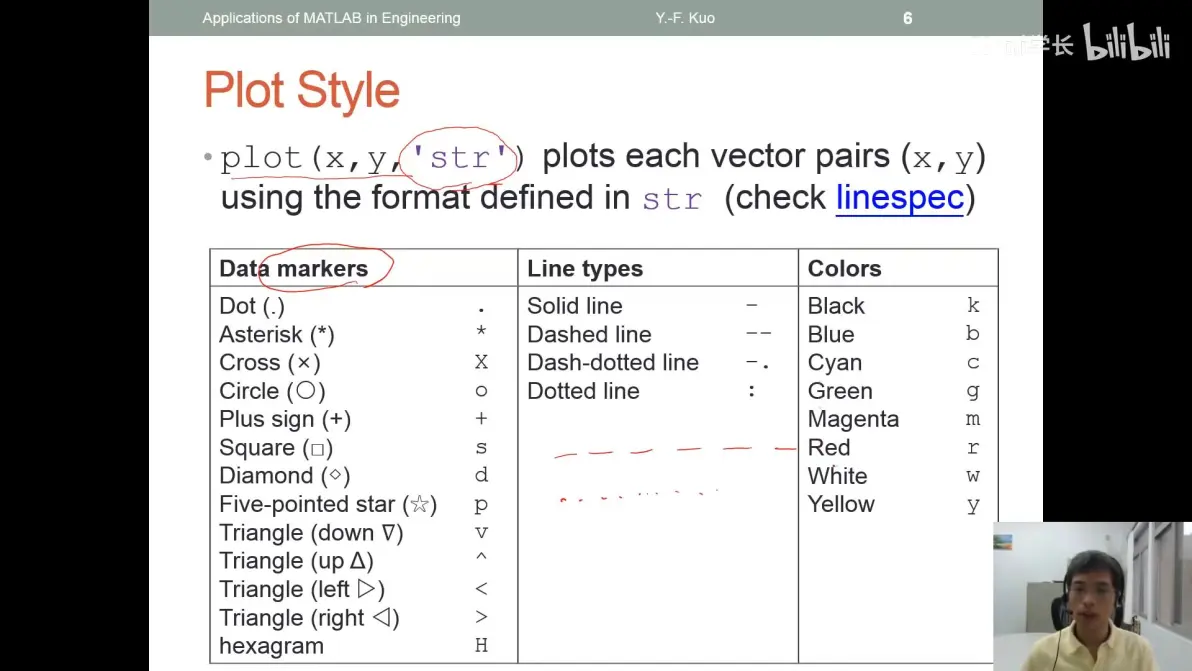Viewport: 1192px width, 671px height.
Task: Click slide number 6 in header
Action: [907, 18]
